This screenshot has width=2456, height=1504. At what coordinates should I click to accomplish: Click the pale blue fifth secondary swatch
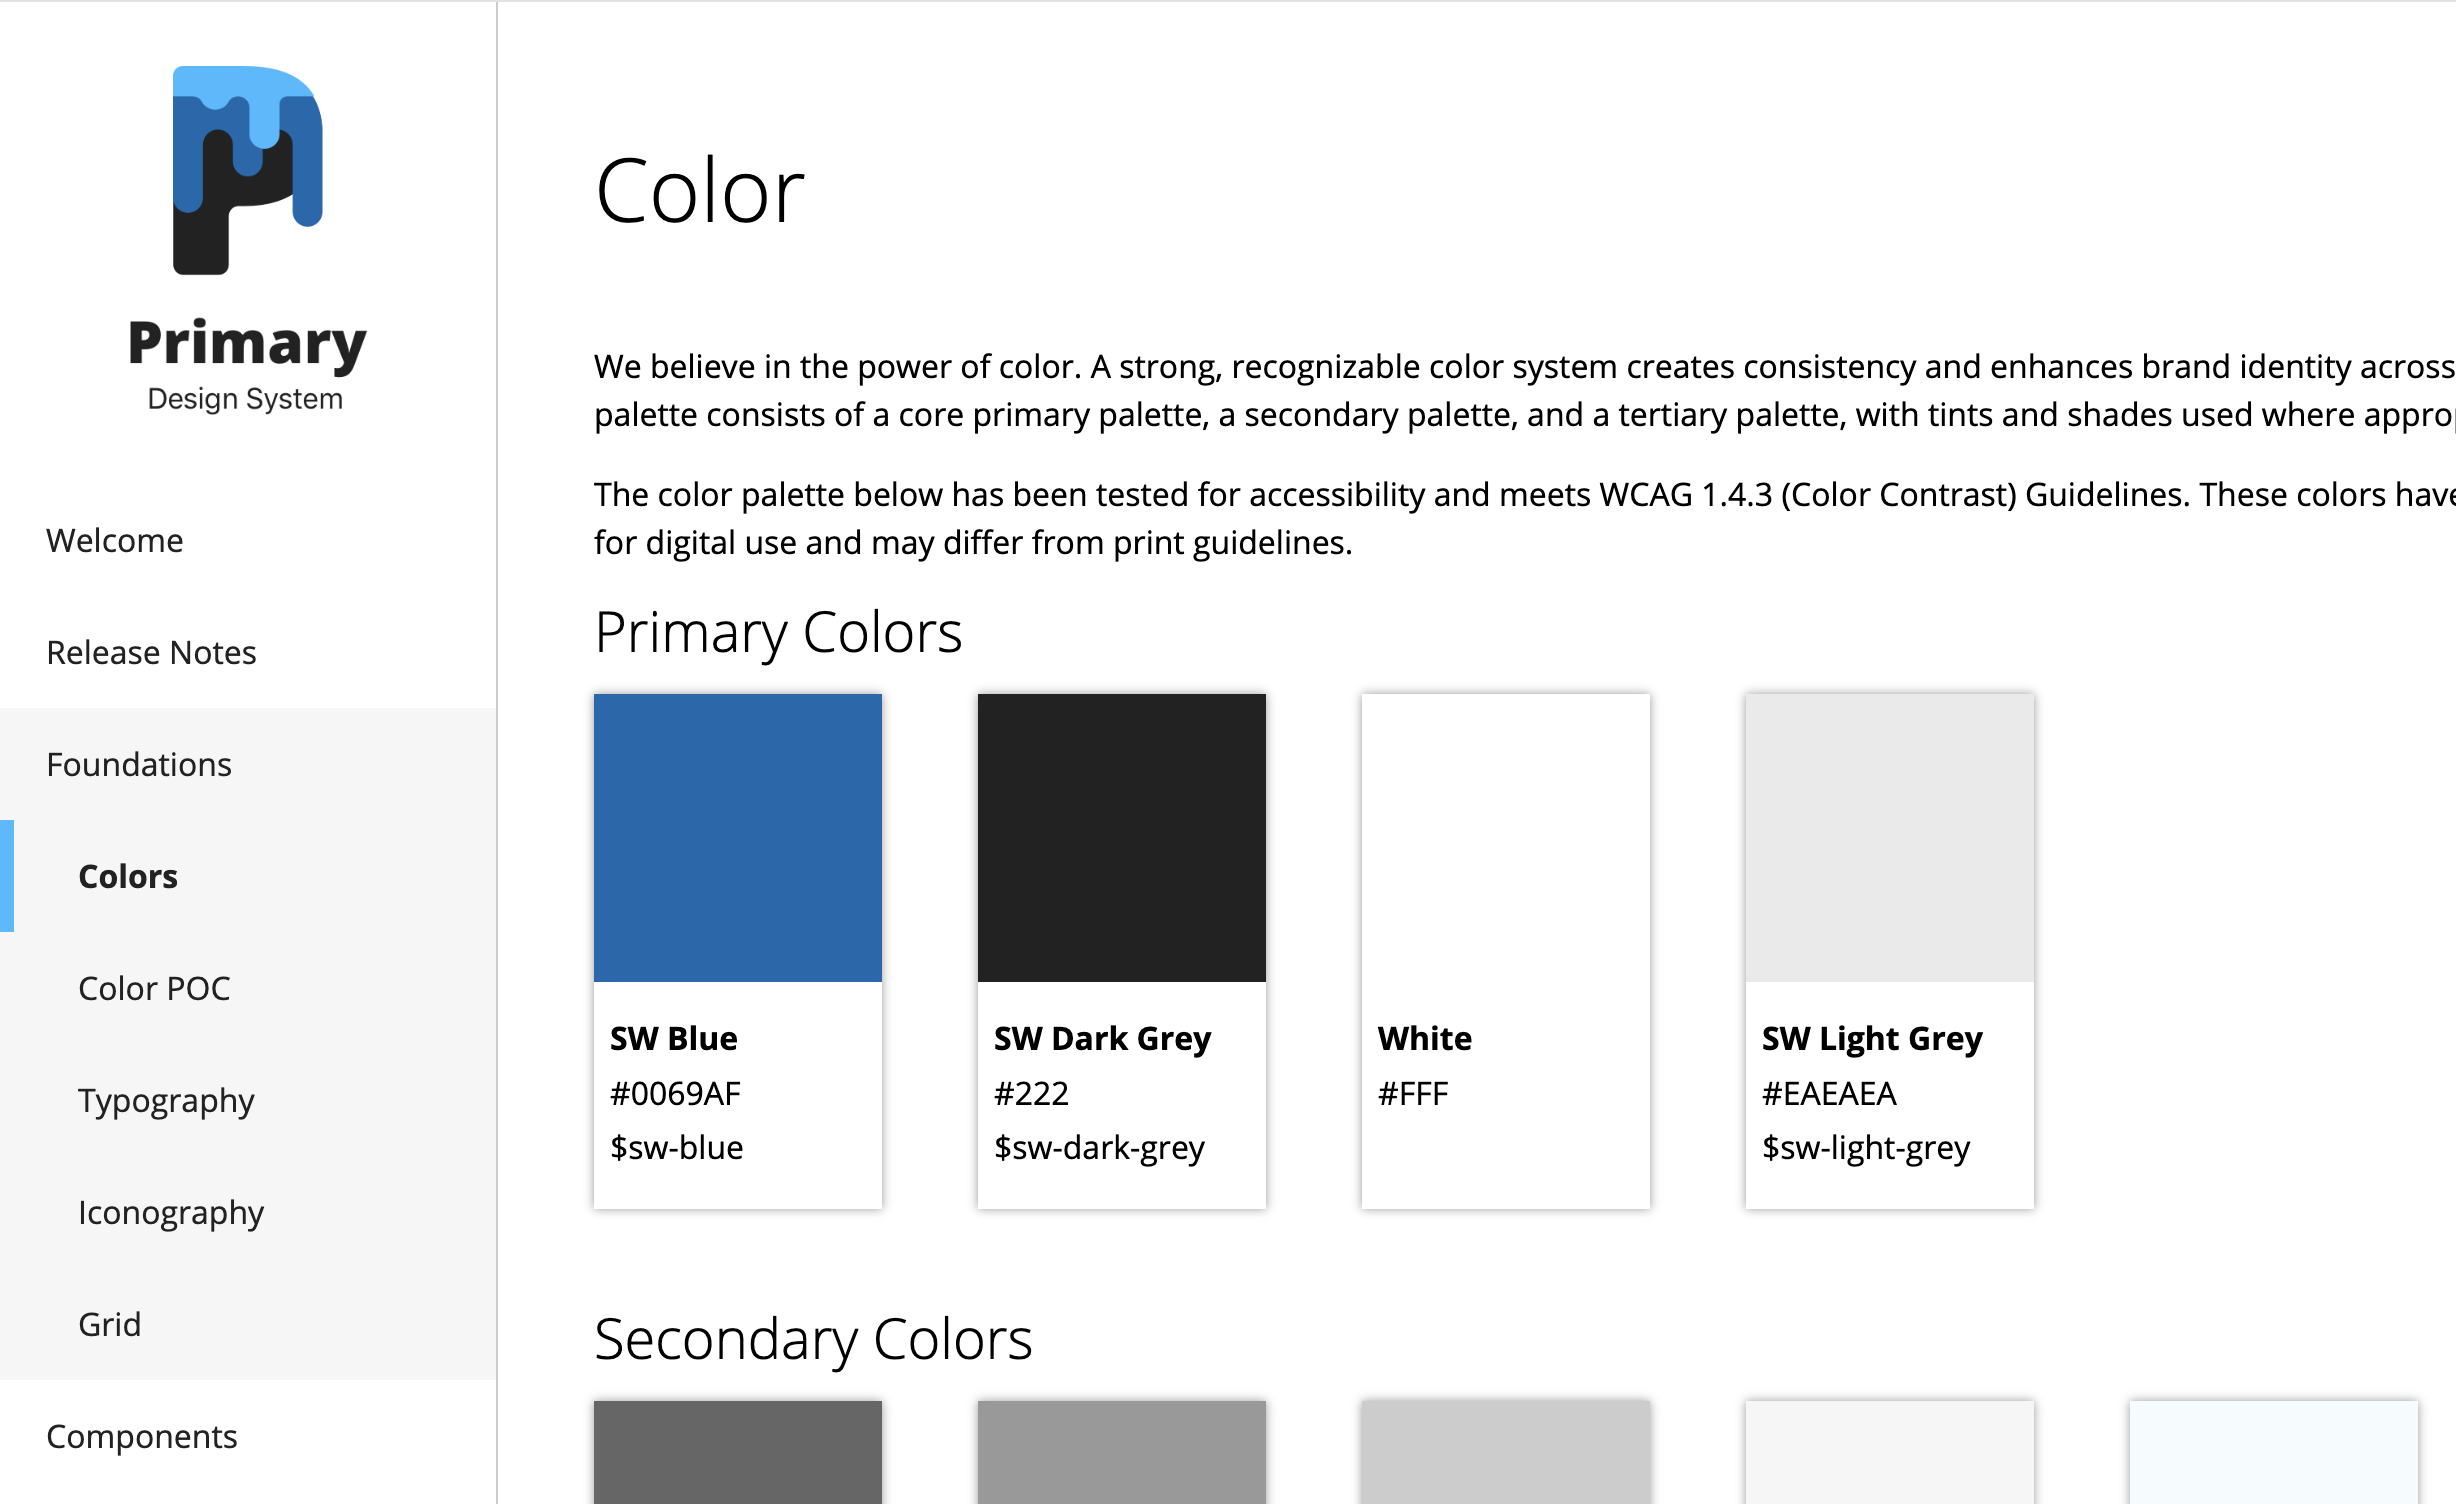click(x=2274, y=1452)
